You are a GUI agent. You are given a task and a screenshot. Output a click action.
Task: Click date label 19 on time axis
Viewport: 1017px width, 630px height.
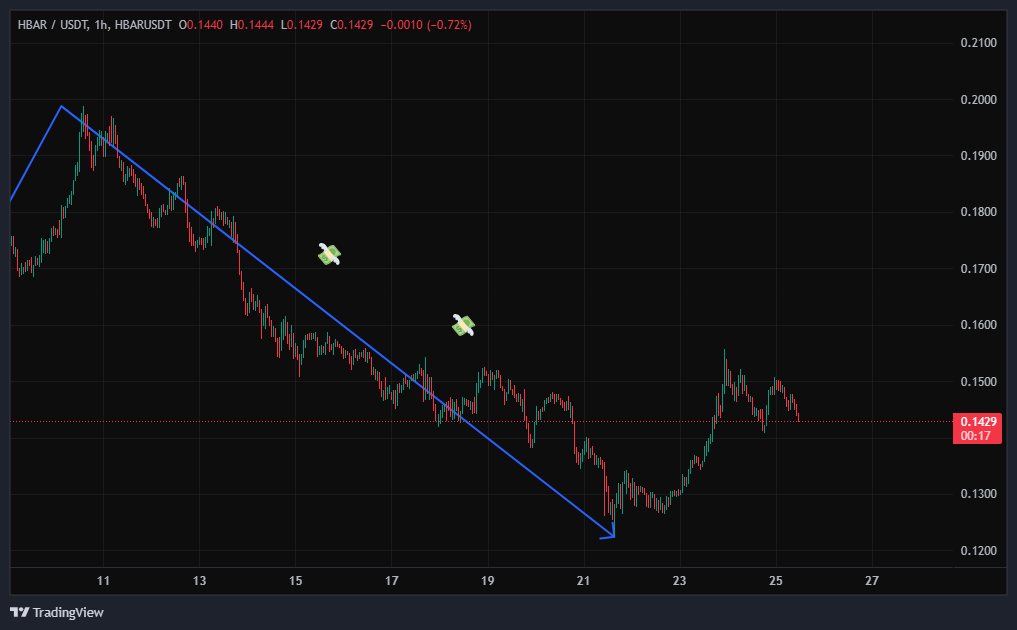pyautogui.click(x=488, y=581)
